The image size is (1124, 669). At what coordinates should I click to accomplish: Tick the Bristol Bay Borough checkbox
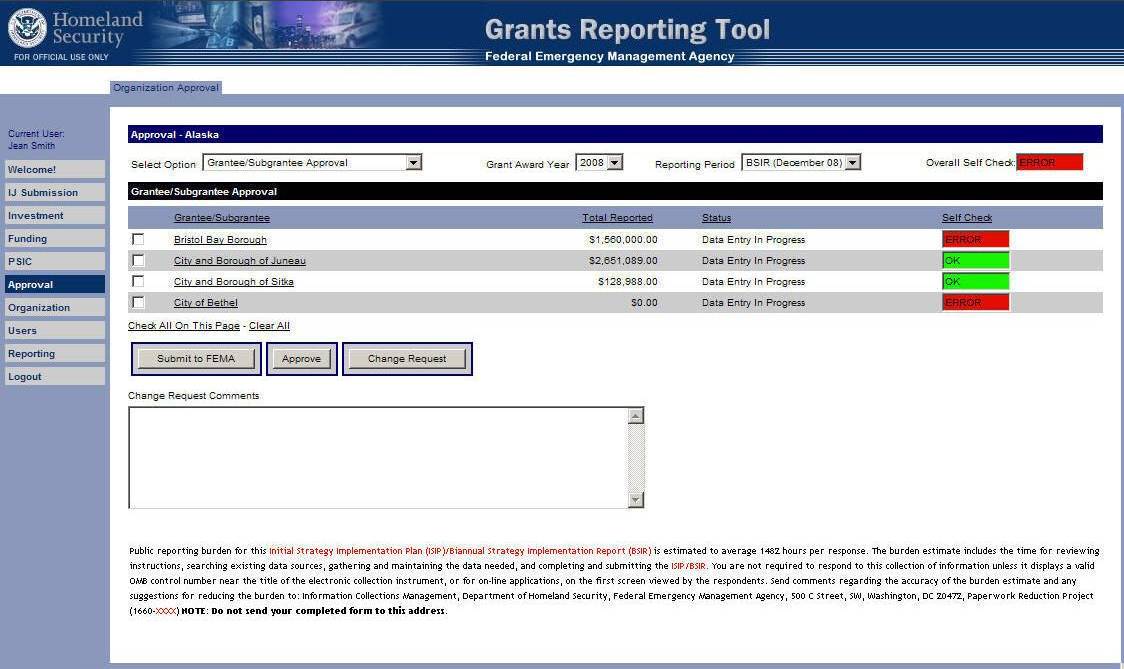138,239
